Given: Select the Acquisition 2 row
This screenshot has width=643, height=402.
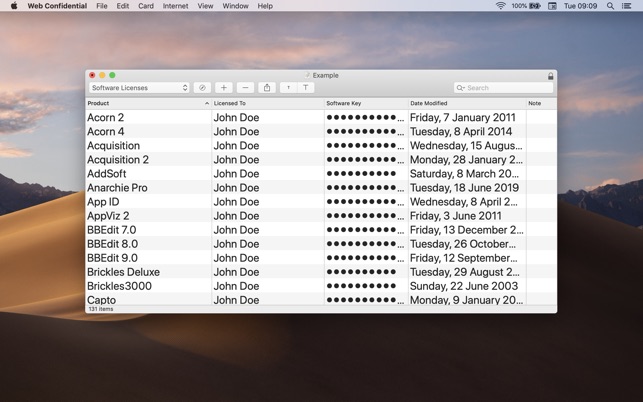Looking at the screenshot, I should point(321,160).
